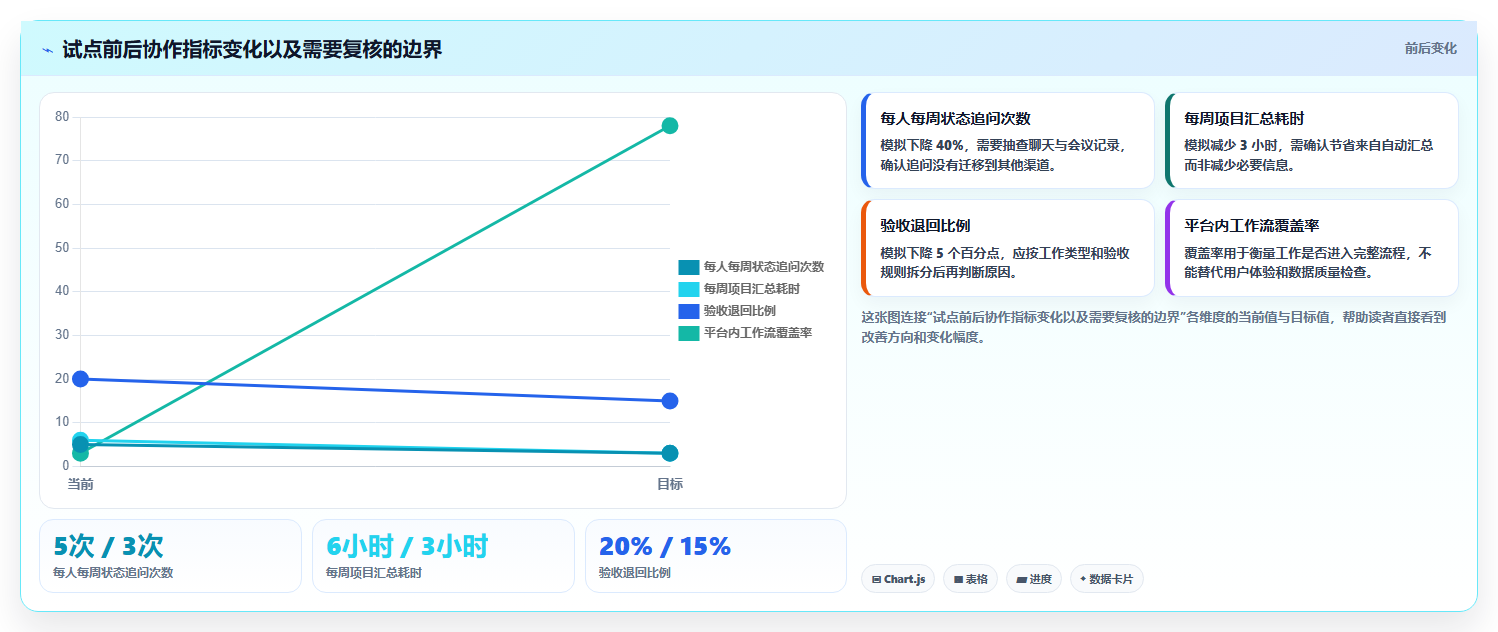The width and height of the screenshot is (1498, 632).
Task: Open the 验收退回比例 info card heading
Action: coord(925,226)
